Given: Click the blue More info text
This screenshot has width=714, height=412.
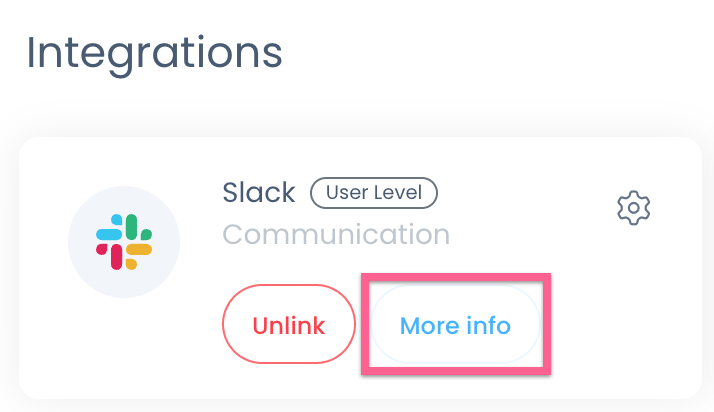Looking at the screenshot, I should tap(455, 325).
